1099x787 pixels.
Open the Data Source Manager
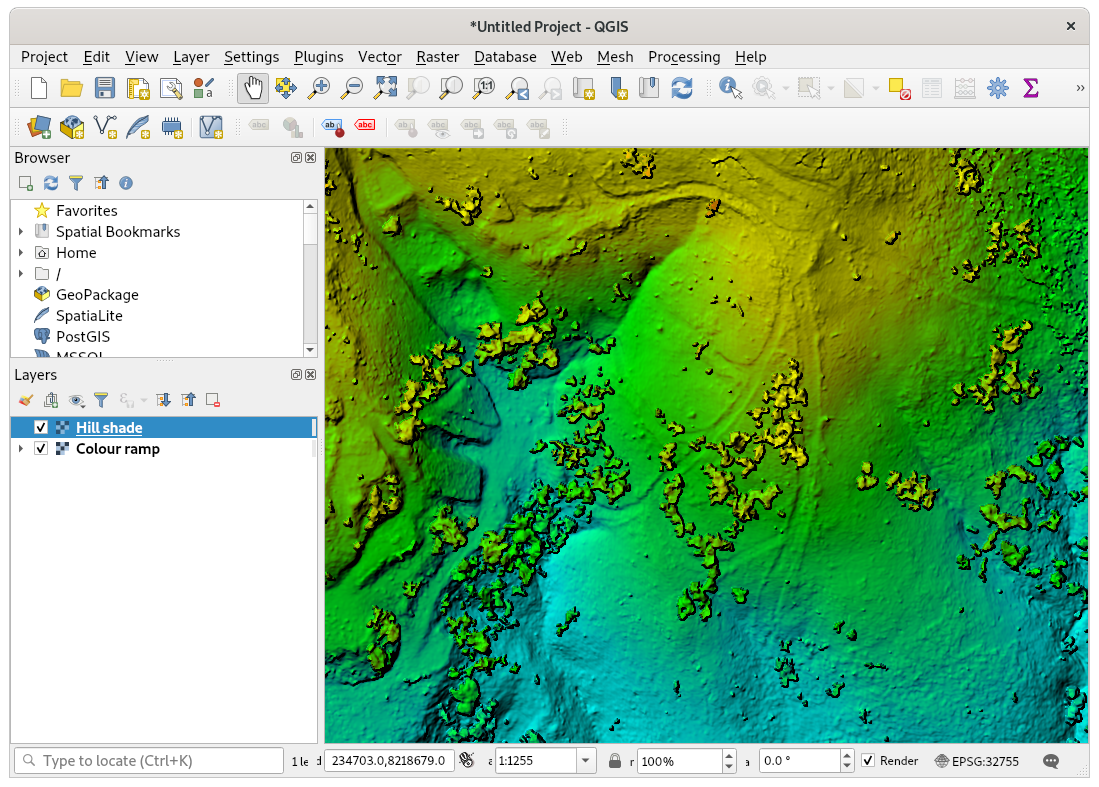pyautogui.click(x=39, y=127)
